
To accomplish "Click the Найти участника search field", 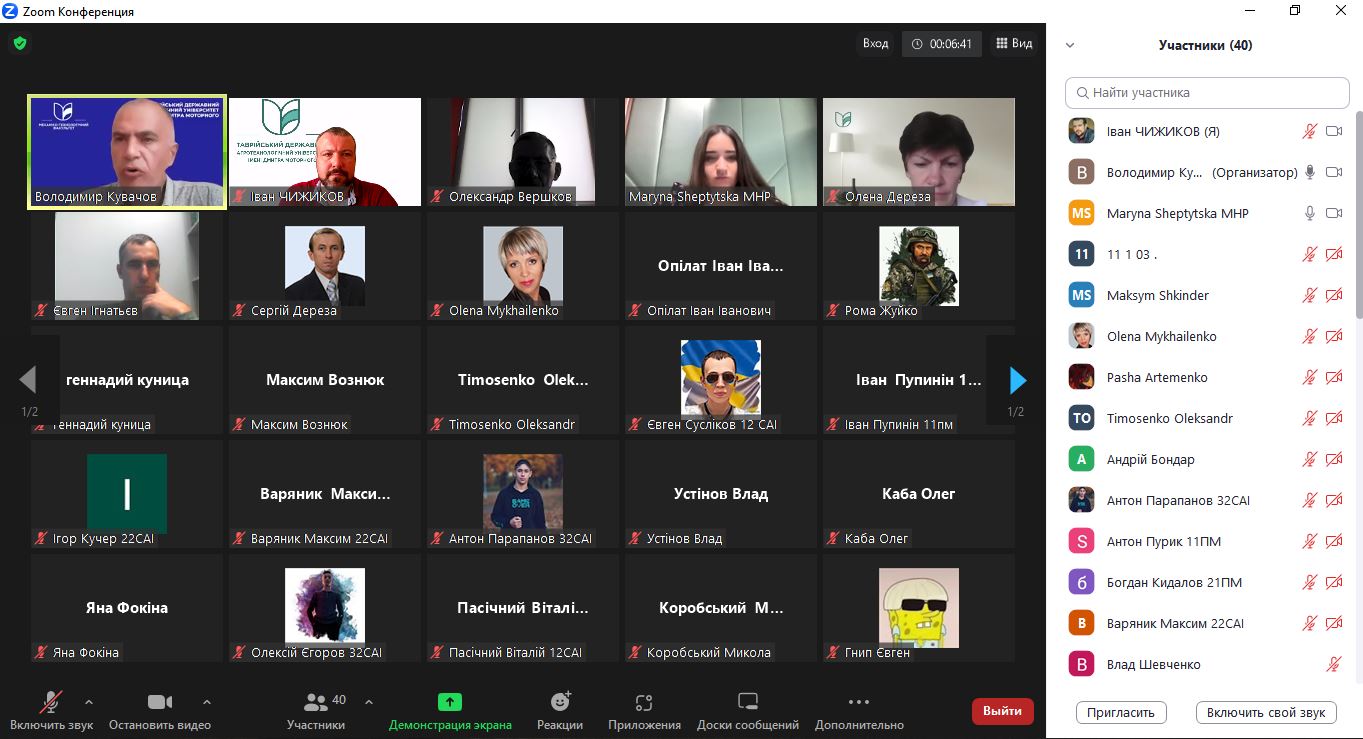I will [x=1207, y=93].
